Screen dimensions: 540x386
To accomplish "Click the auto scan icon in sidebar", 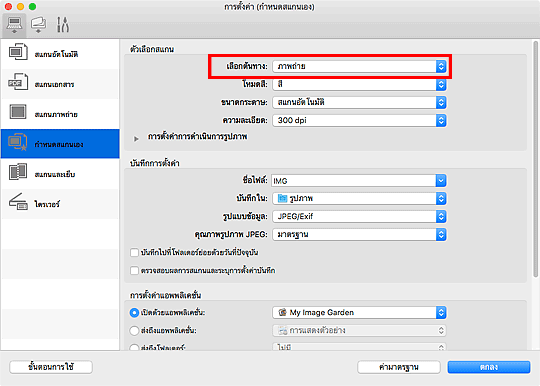I will pyautogui.click(x=18, y=52).
